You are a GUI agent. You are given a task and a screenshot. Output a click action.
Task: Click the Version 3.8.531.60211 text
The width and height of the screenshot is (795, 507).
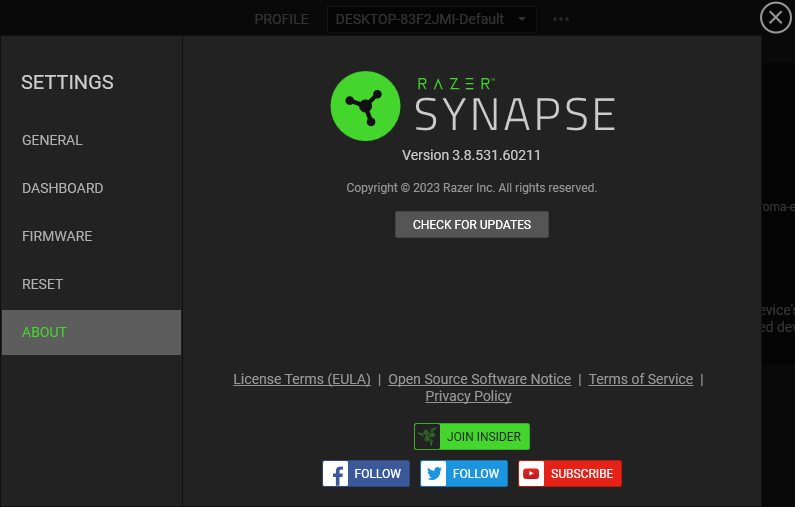coord(472,155)
